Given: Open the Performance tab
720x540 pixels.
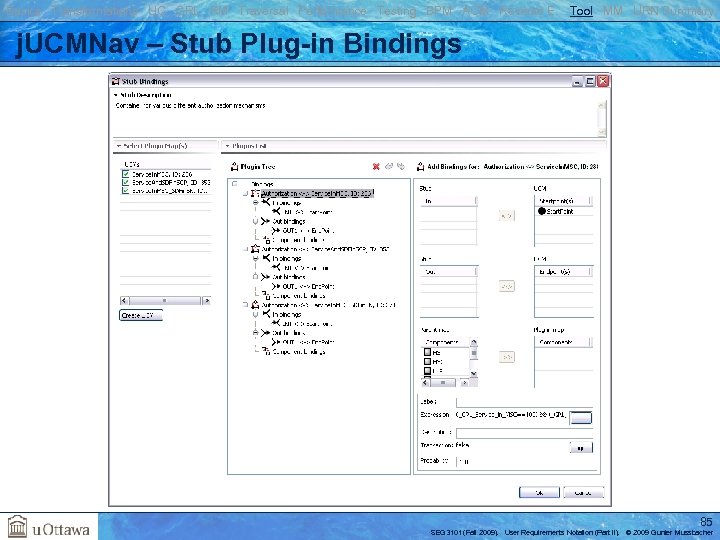Looking at the screenshot, I should coord(332,11).
